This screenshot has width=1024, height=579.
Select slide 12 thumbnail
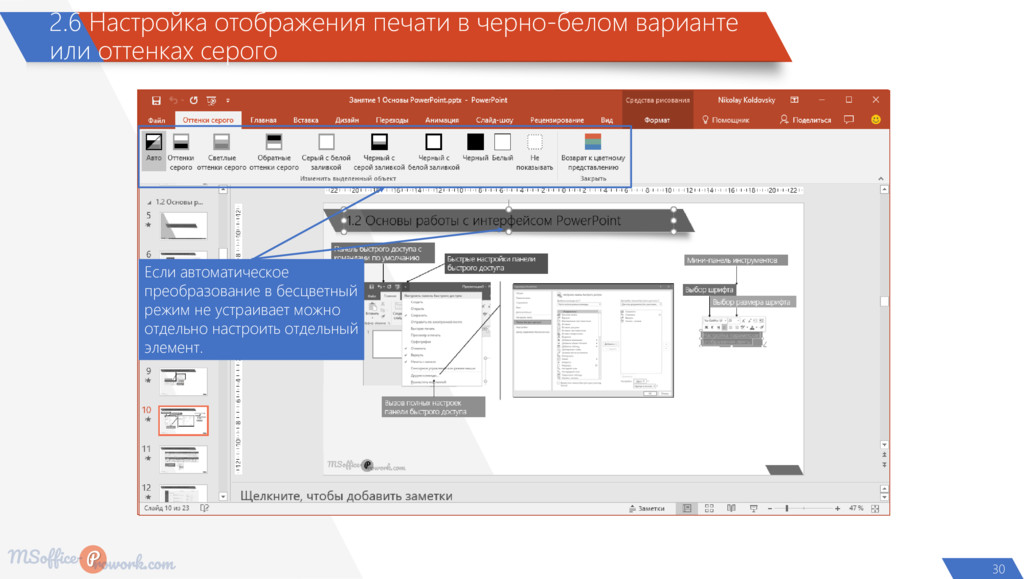[184, 493]
